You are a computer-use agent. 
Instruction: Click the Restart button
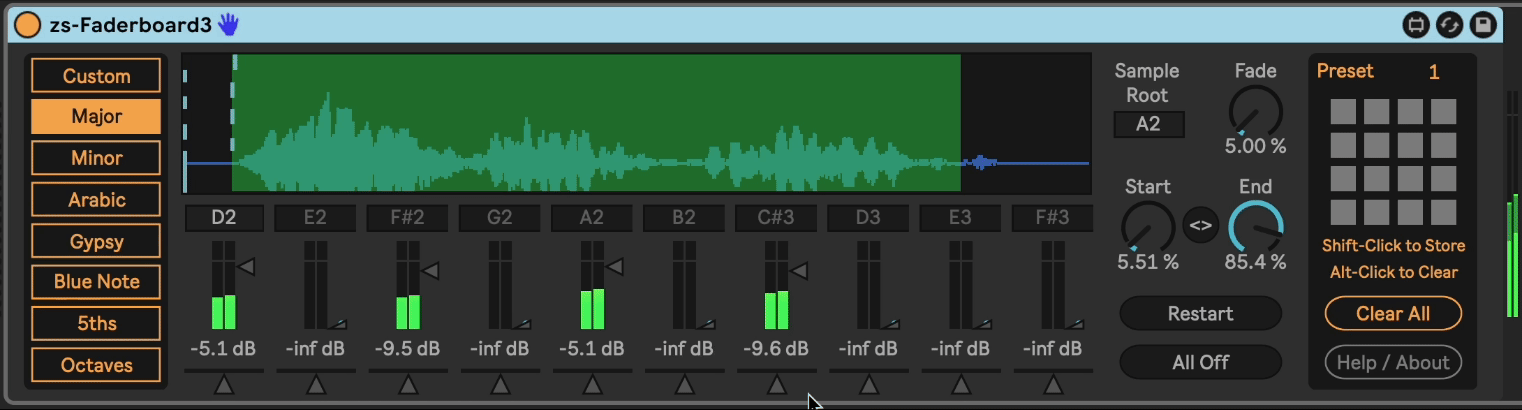(x=1200, y=313)
